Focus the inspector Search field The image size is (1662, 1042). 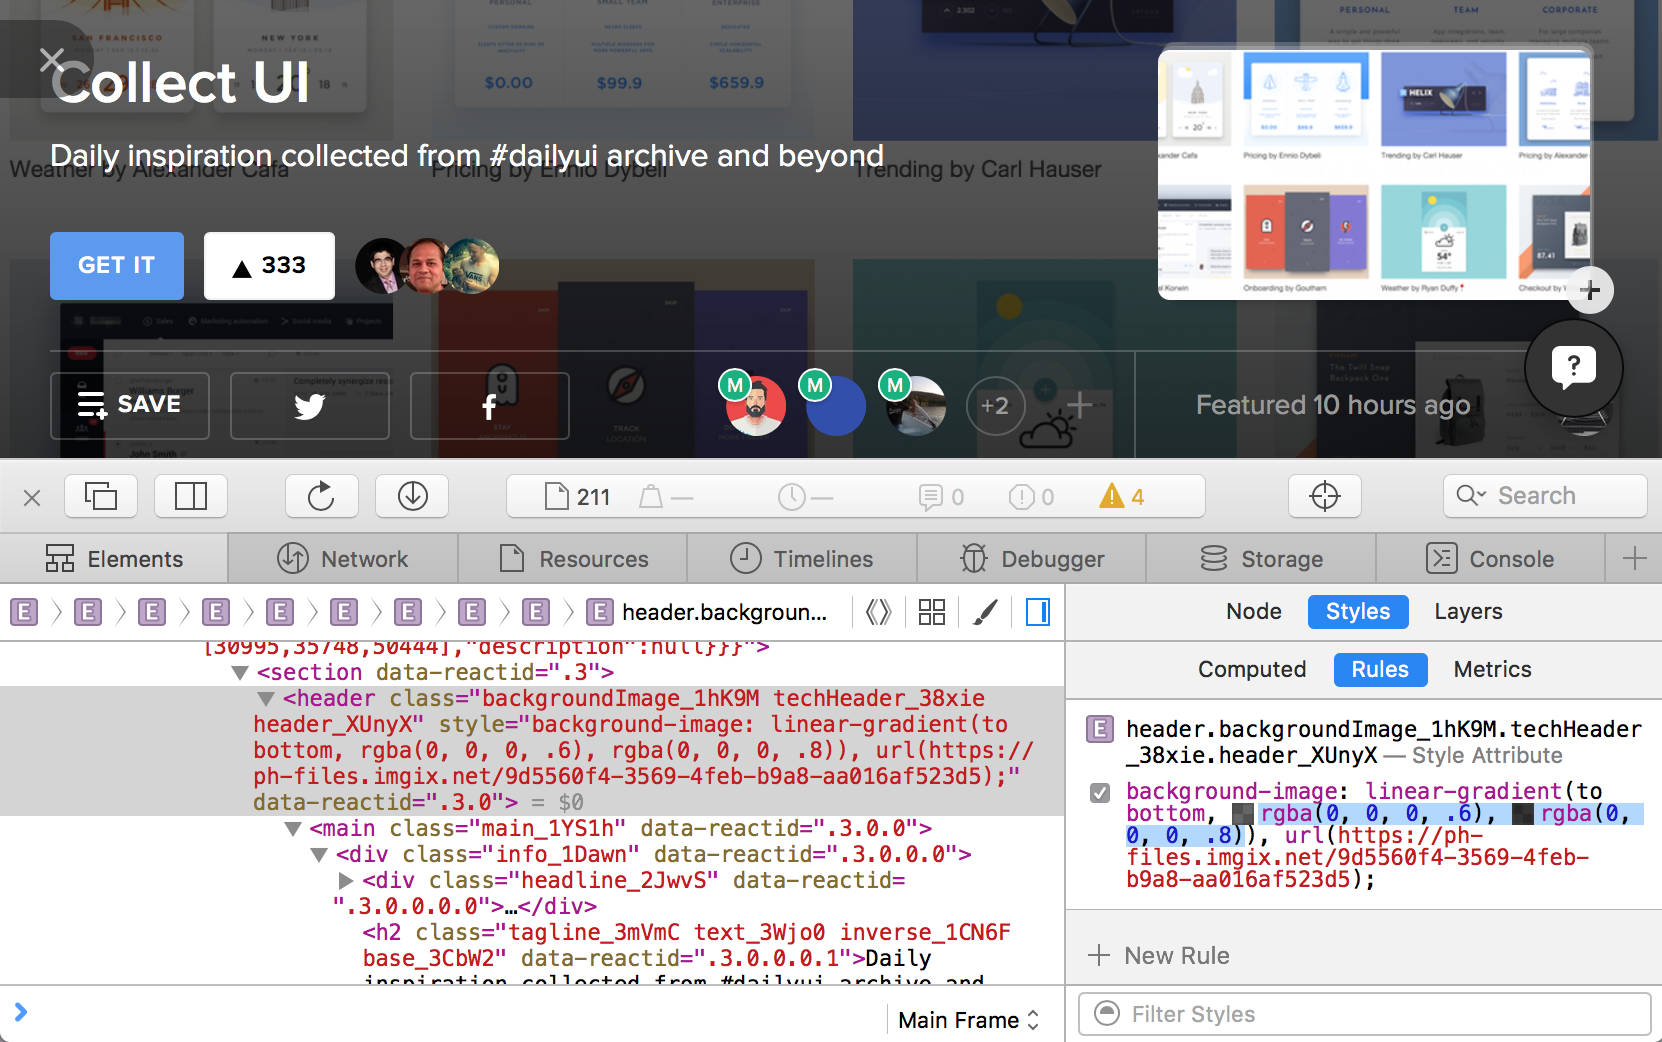click(x=1545, y=496)
